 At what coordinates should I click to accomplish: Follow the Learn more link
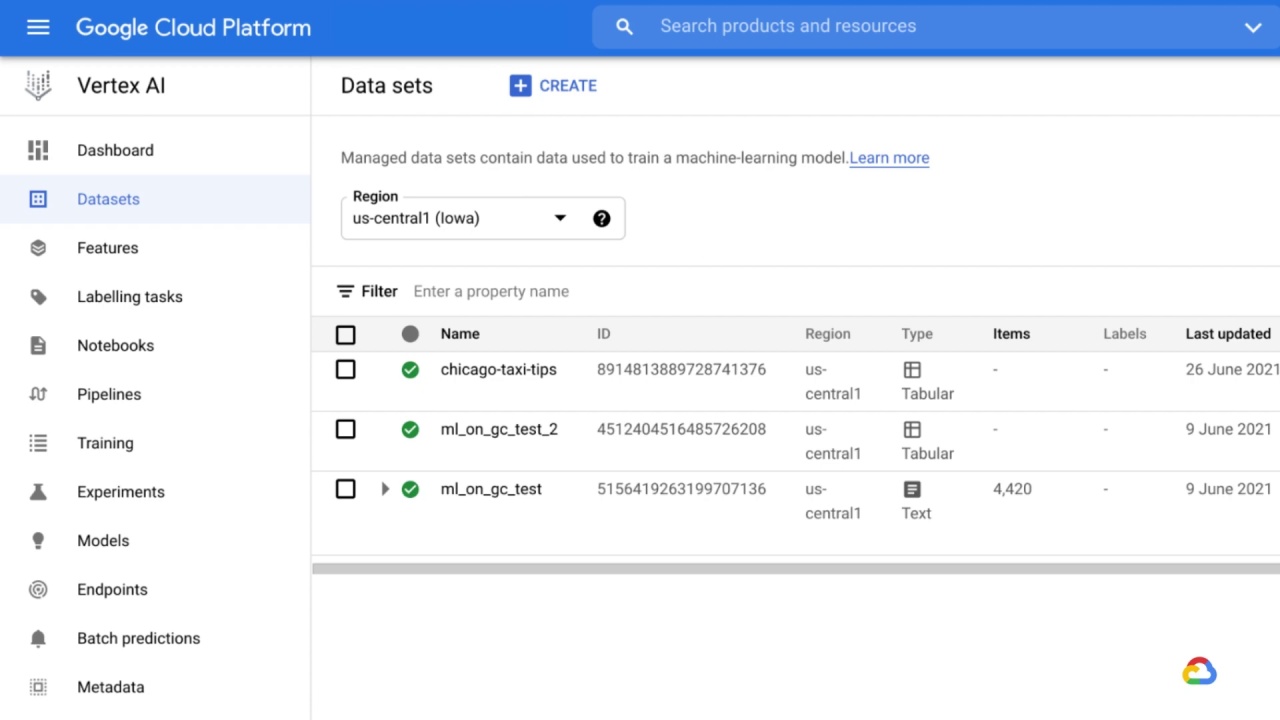click(x=889, y=158)
